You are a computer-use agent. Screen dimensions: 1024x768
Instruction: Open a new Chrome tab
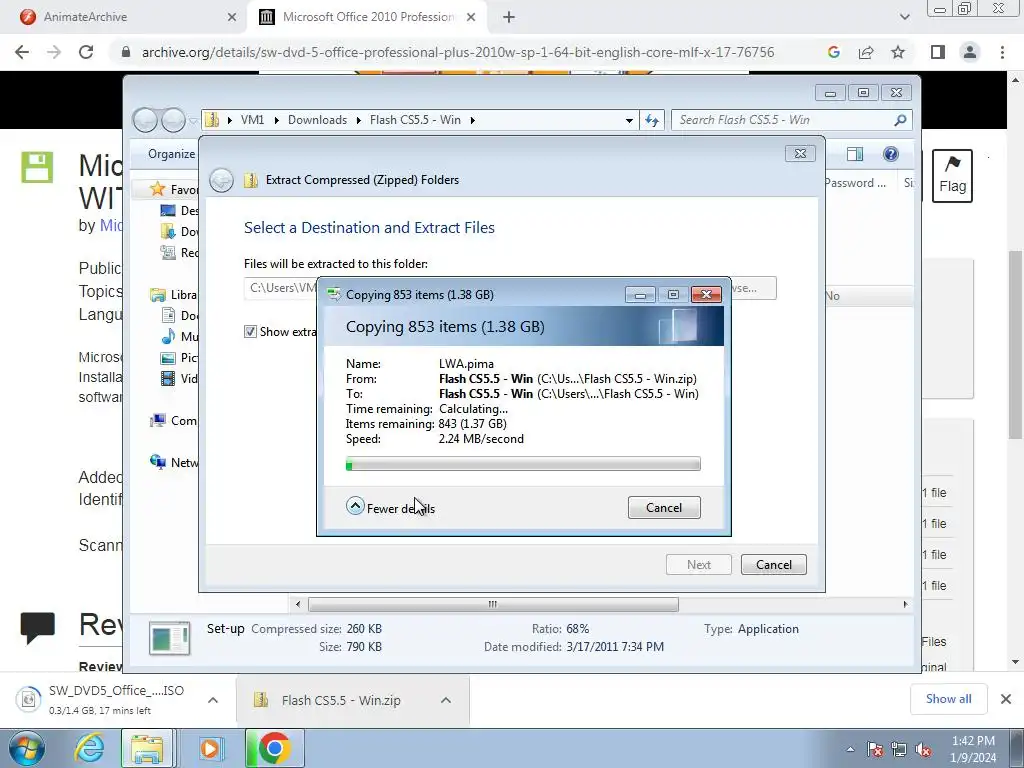[x=509, y=18]
